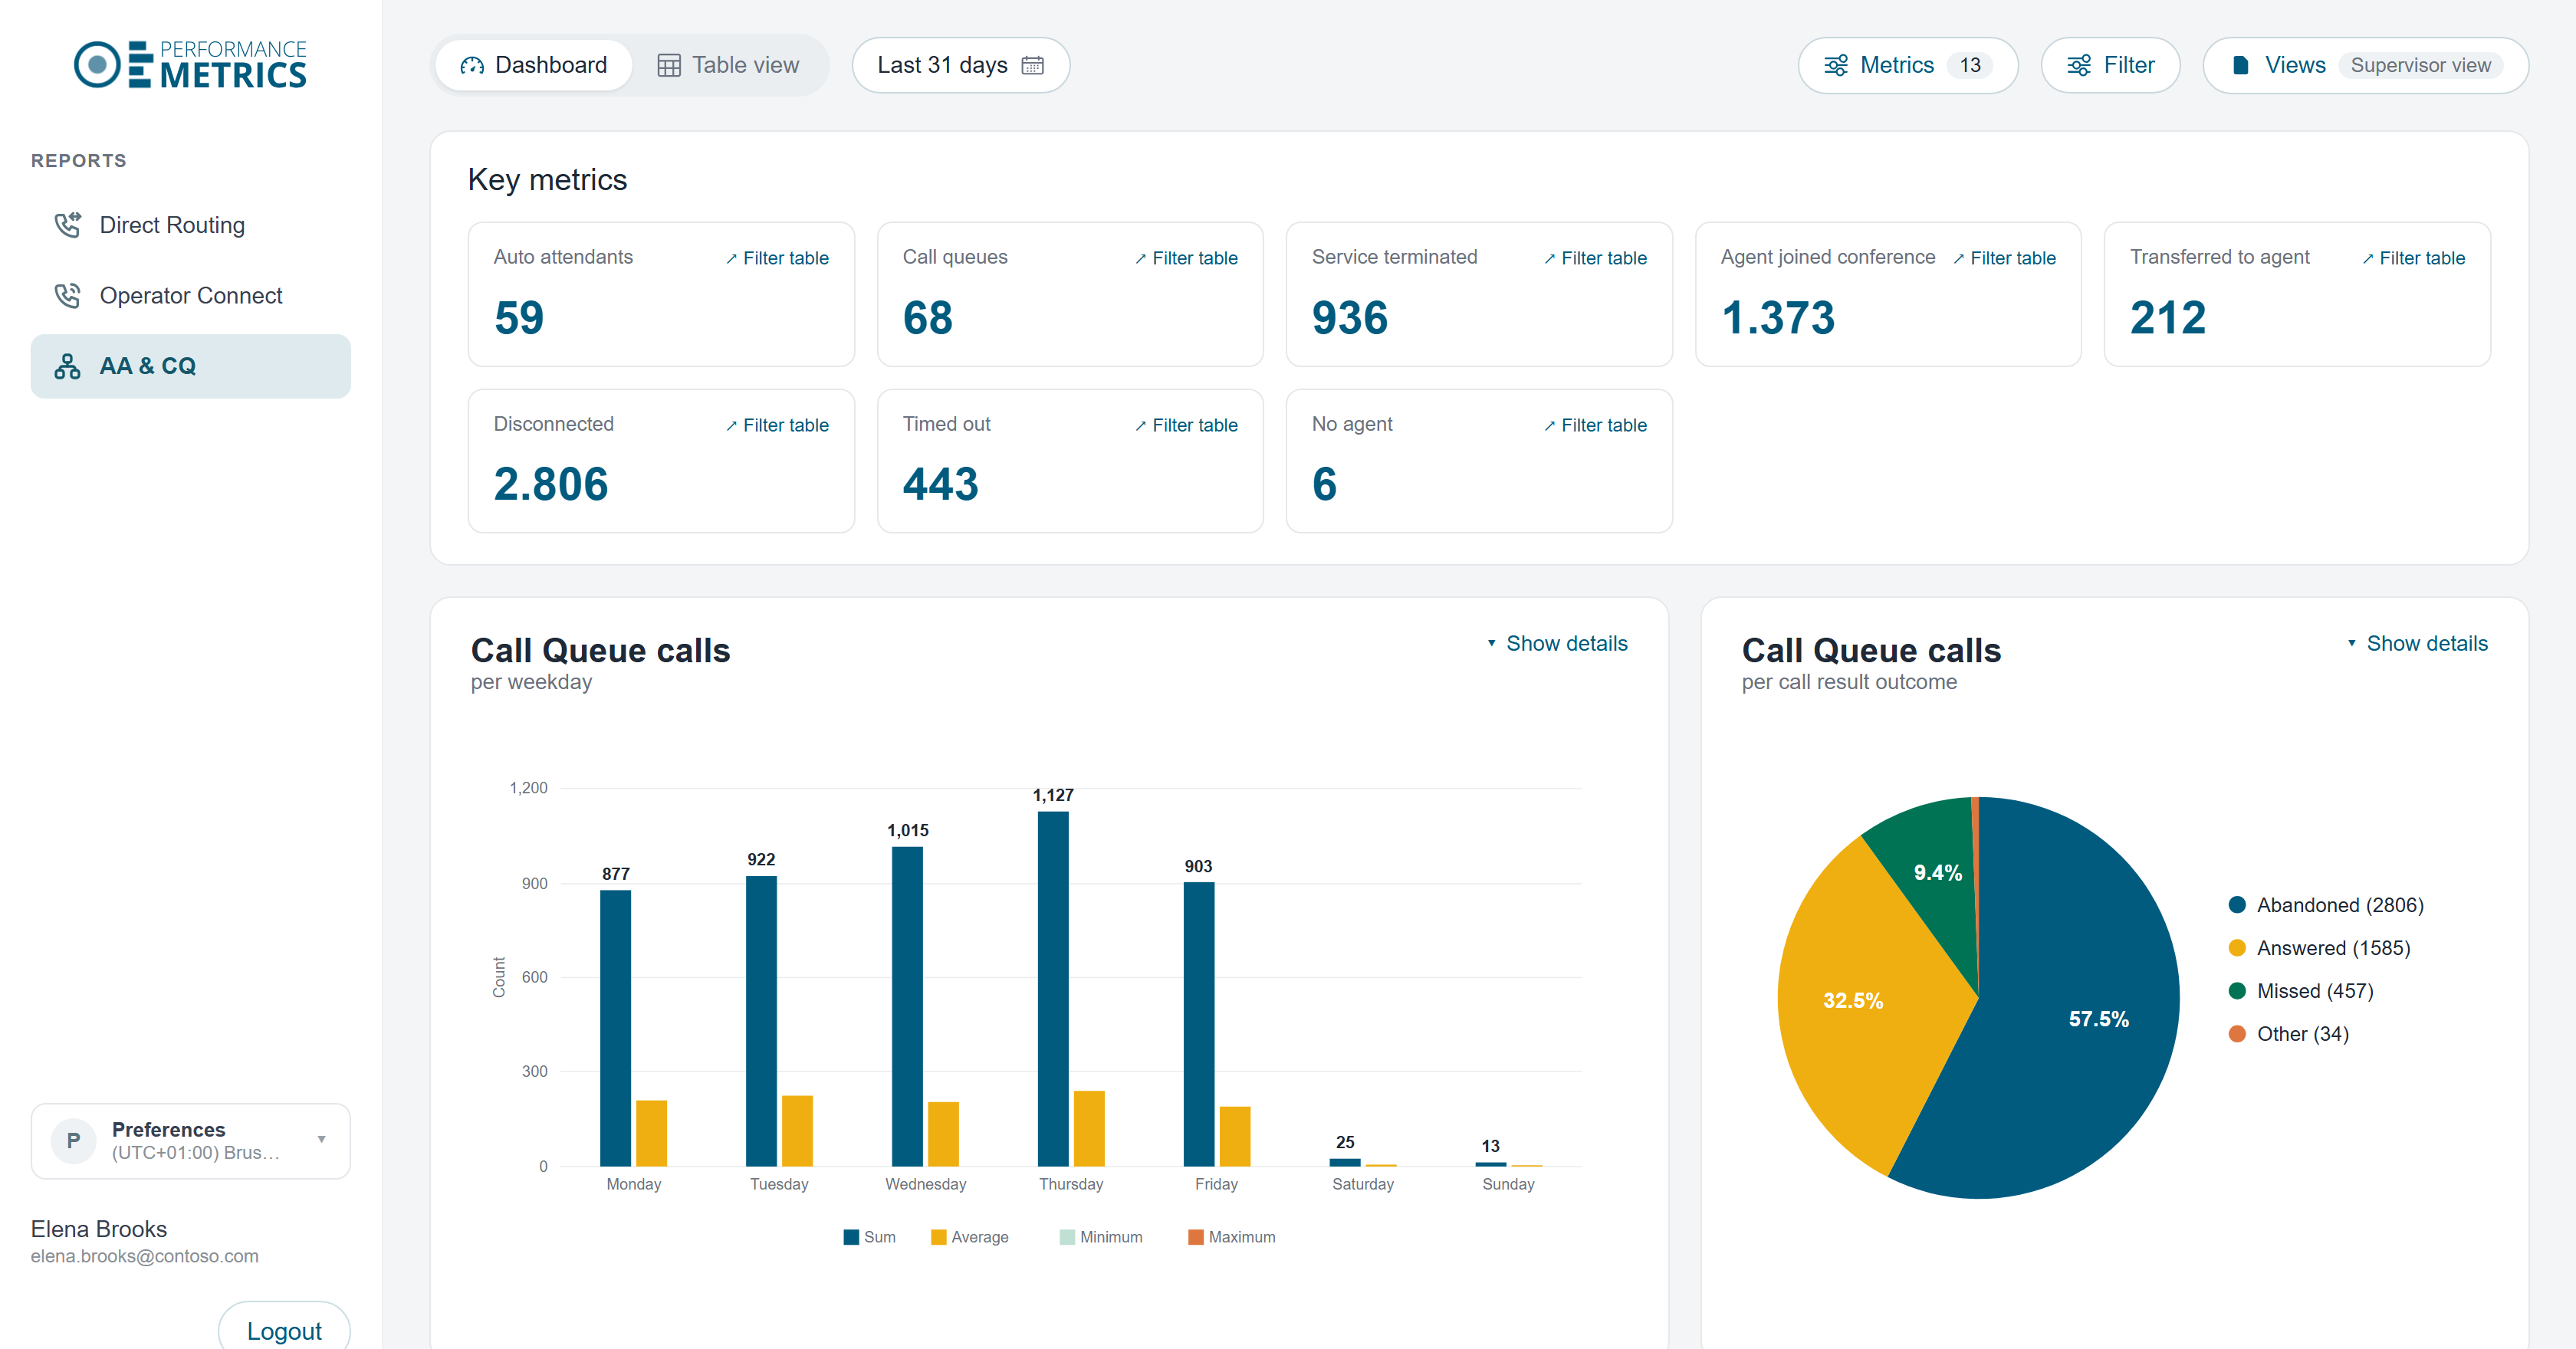
Task: Click the Timed out value 443
Action: click(940, 485)
